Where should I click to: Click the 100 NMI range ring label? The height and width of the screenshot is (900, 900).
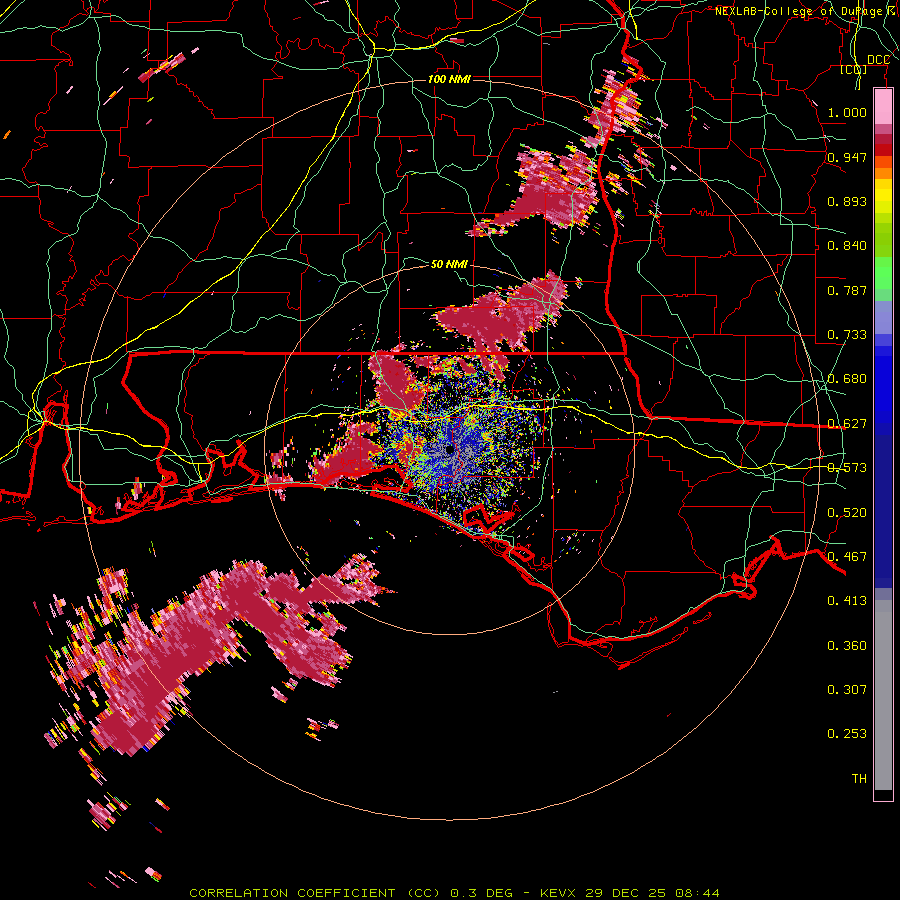tap(449, 79)
